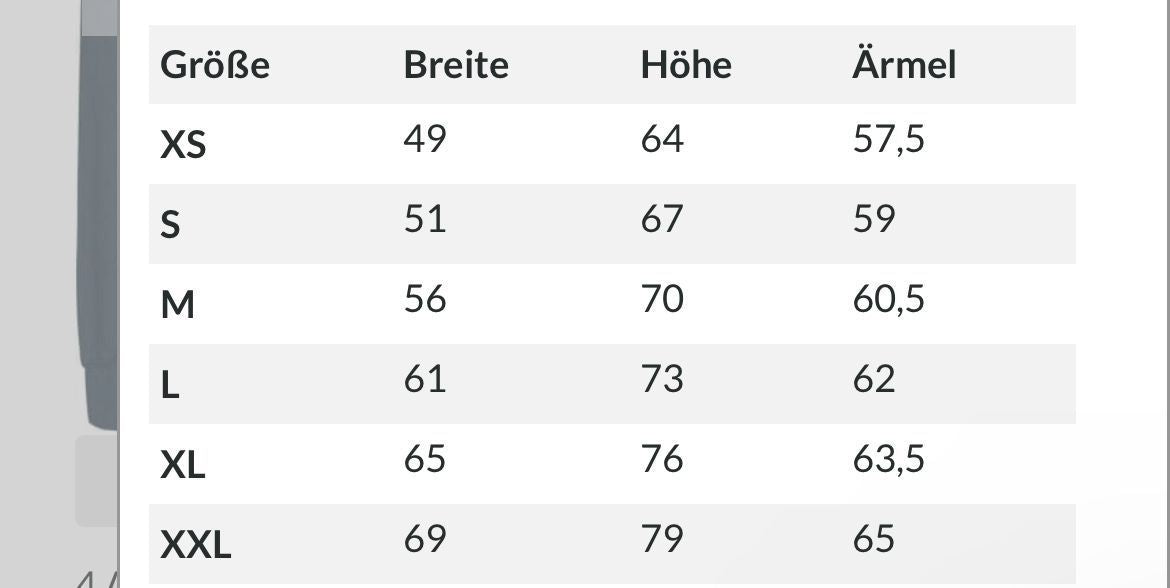Click the Breite column header

[x=456, y=65]
